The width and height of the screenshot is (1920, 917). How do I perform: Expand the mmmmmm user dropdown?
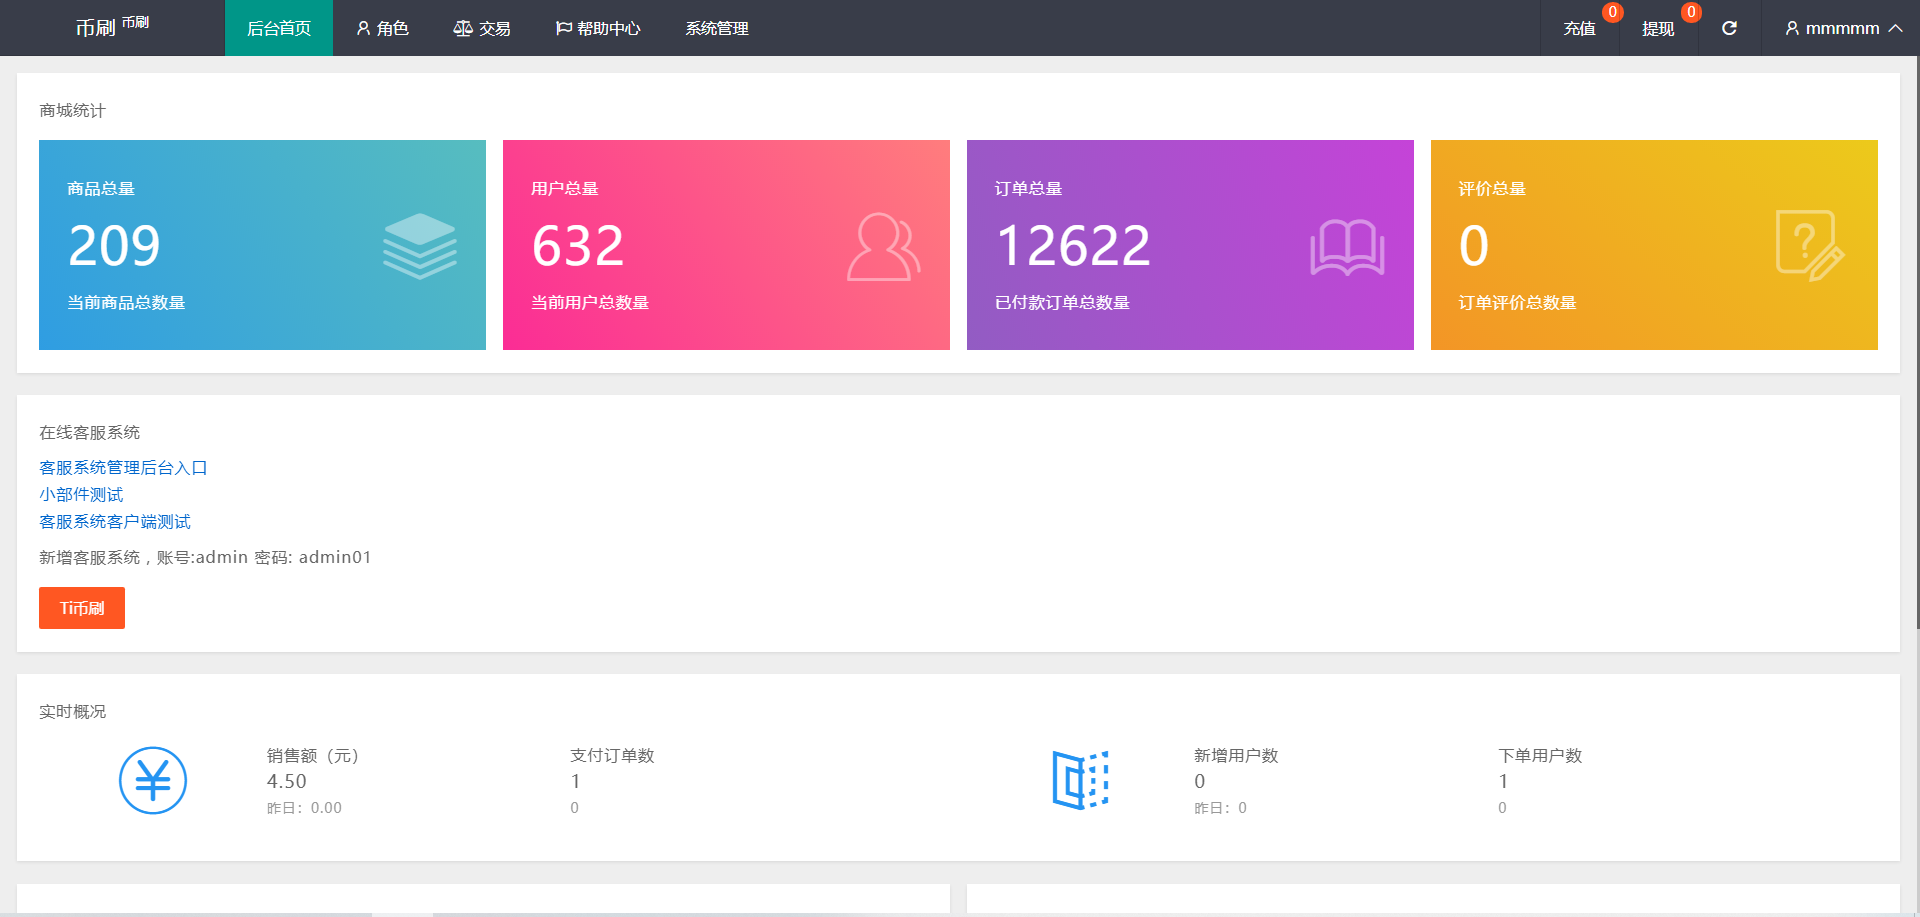point(1843,28)
